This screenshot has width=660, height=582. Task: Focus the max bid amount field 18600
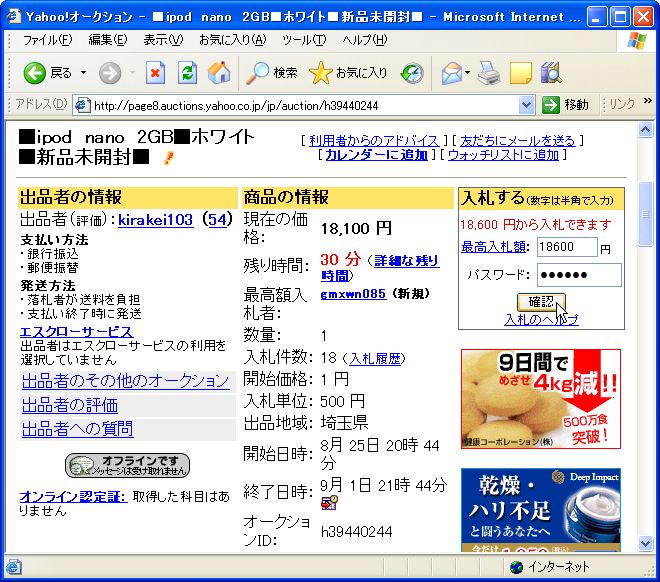tap(567, 247)
